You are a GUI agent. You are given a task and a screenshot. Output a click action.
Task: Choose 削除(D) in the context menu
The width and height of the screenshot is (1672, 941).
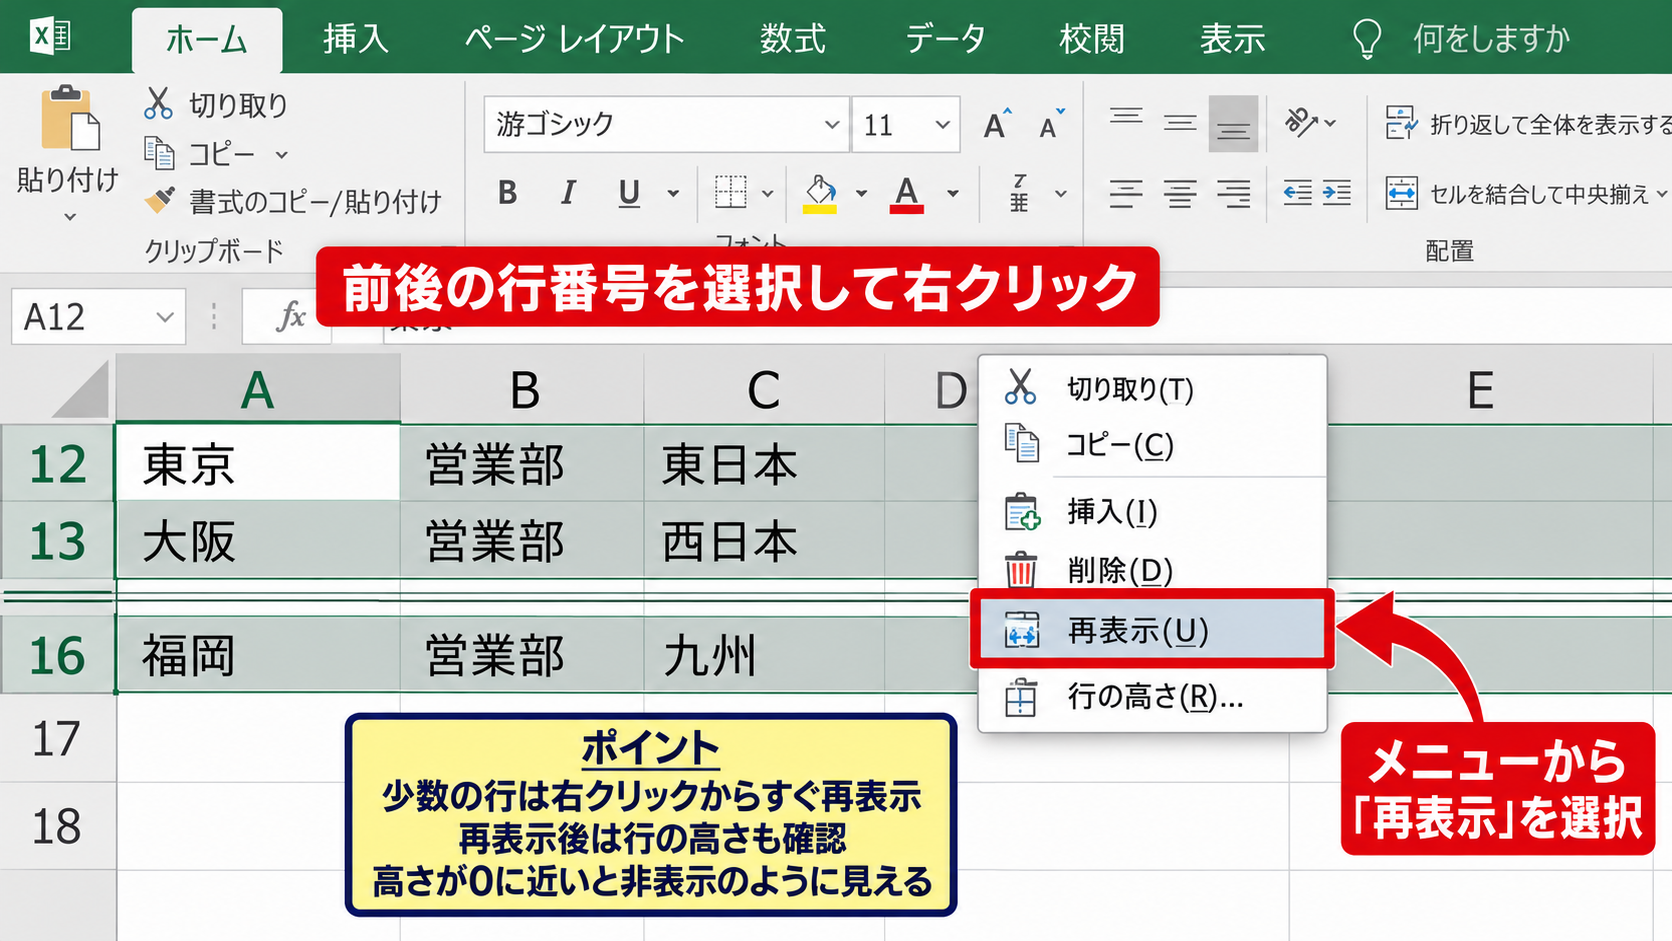(x=1152, y=570)
